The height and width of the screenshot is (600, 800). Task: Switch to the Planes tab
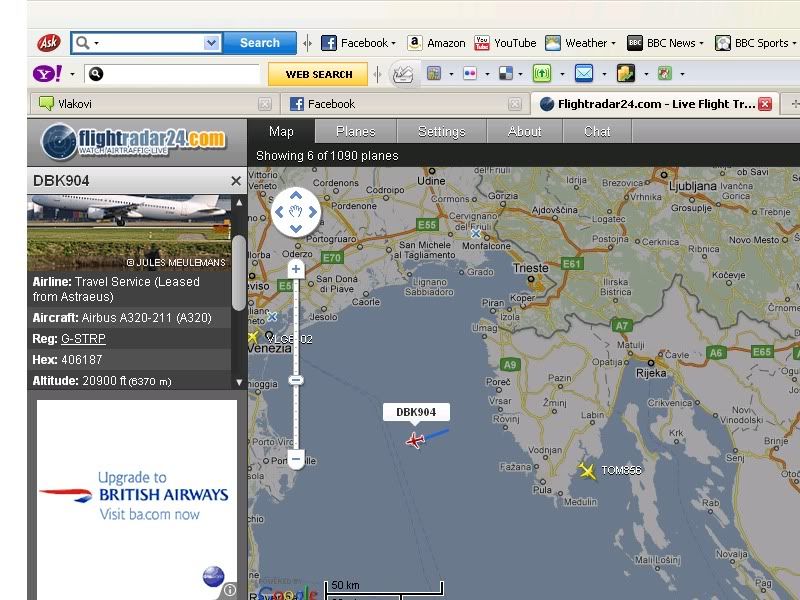click(356, 132)
